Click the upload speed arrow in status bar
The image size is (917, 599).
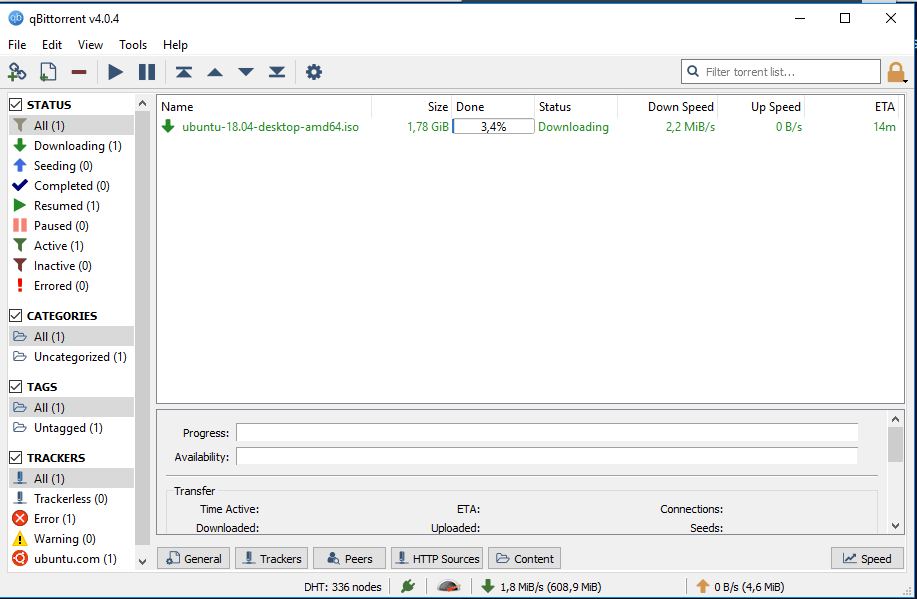coord(703,586)
